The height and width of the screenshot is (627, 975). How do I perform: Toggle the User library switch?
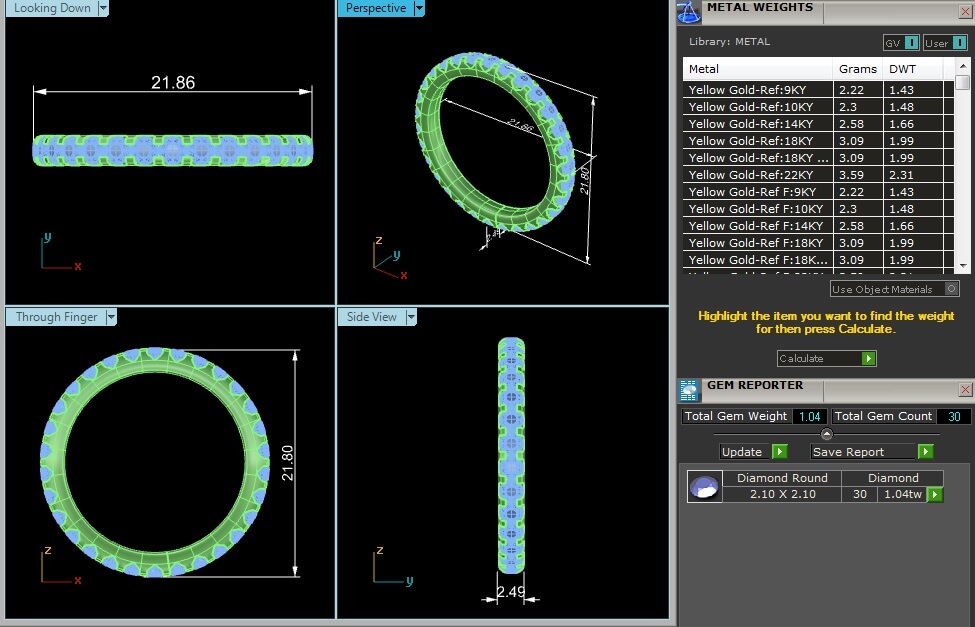click(957, 43)
